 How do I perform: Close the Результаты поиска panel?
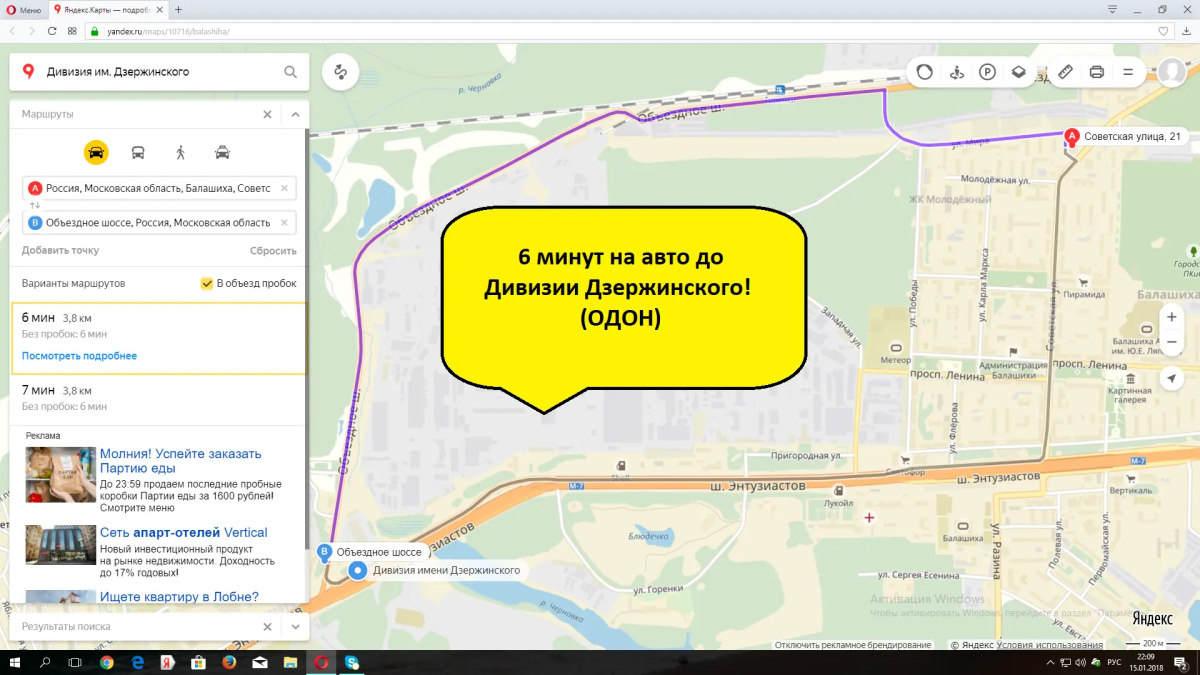(x=267, y=626)
